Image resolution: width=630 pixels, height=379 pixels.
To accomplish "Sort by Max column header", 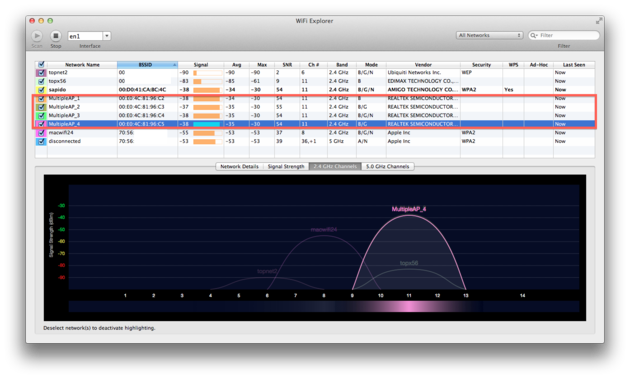I will (262, 65).
